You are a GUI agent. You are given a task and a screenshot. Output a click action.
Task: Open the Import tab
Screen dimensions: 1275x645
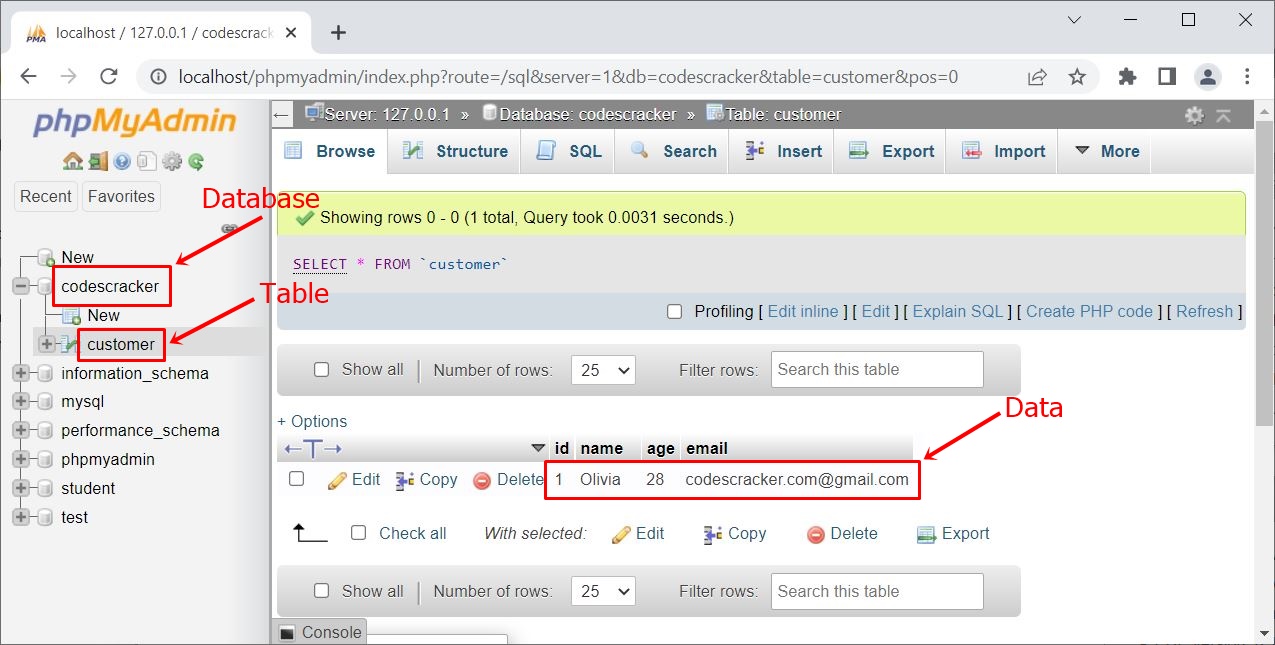pos(1001,150)
